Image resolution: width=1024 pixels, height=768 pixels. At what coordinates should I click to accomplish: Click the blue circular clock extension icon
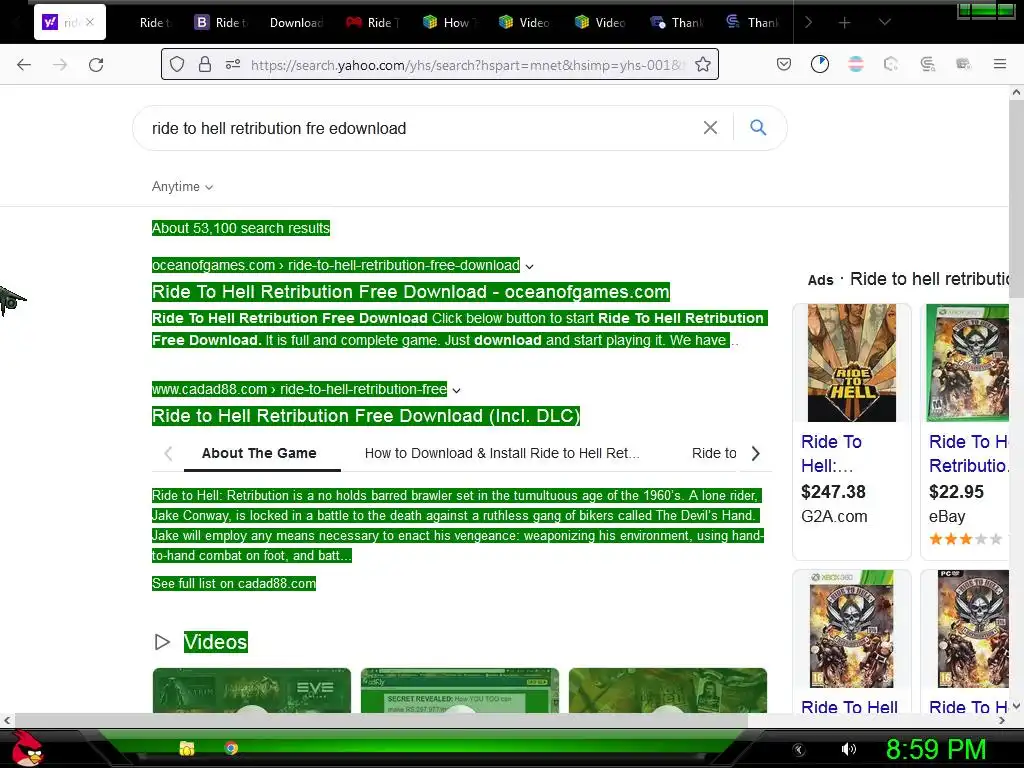(x=820, y=64)
